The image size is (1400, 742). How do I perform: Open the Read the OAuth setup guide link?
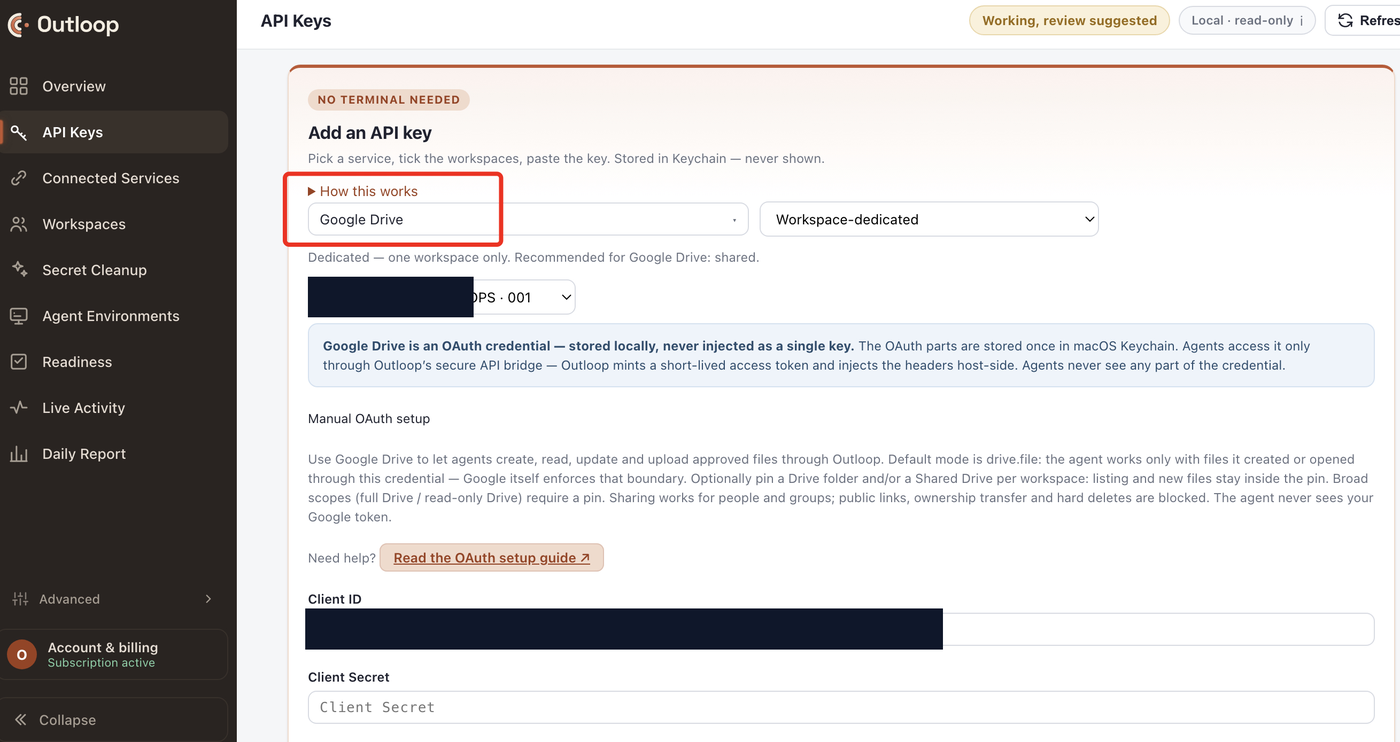(x=491, y=558)
